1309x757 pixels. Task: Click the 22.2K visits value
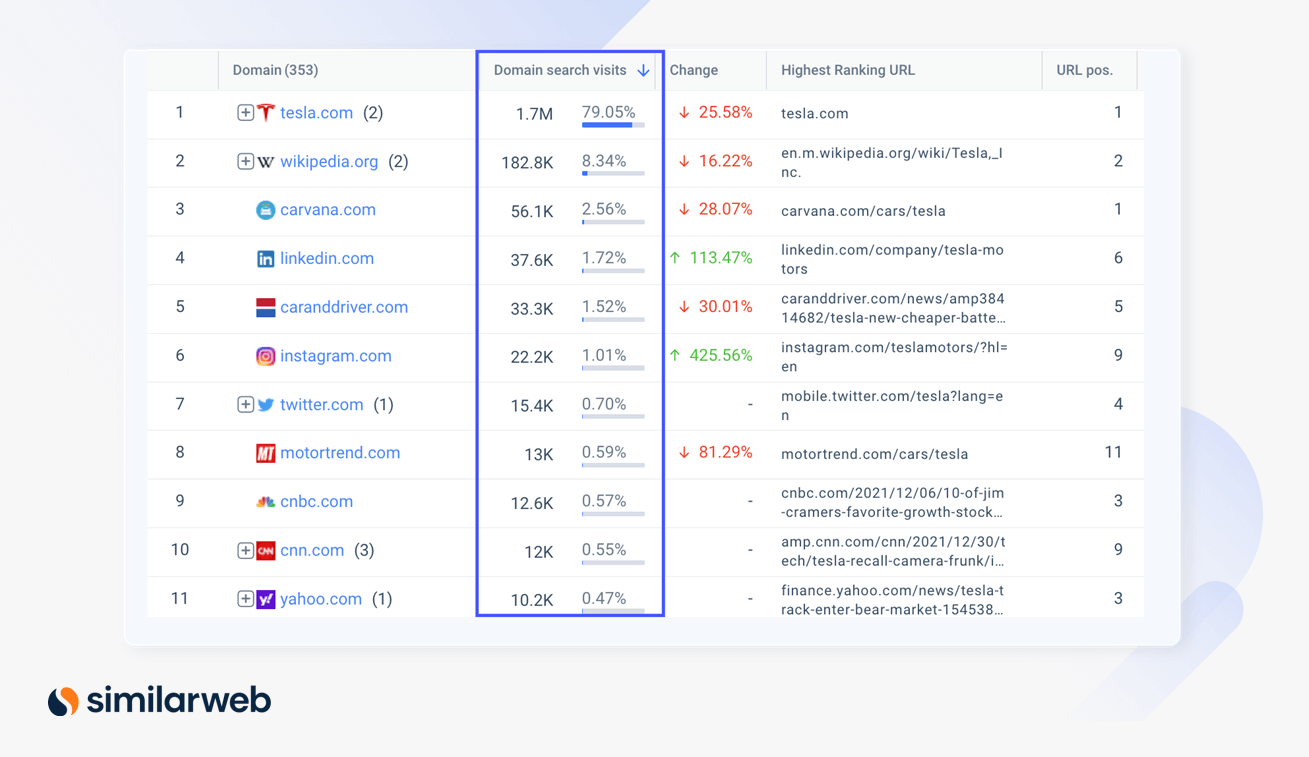(532, 357)
